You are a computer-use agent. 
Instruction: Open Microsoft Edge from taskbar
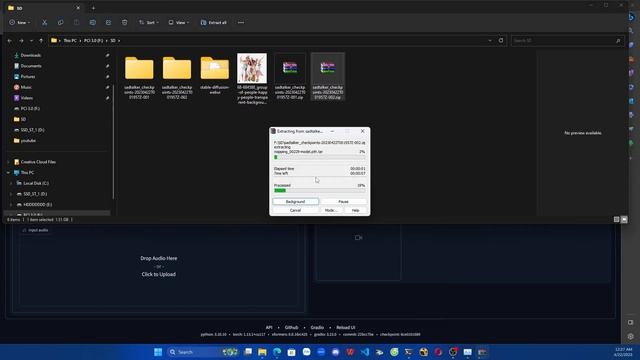click(x=277, y=352)
